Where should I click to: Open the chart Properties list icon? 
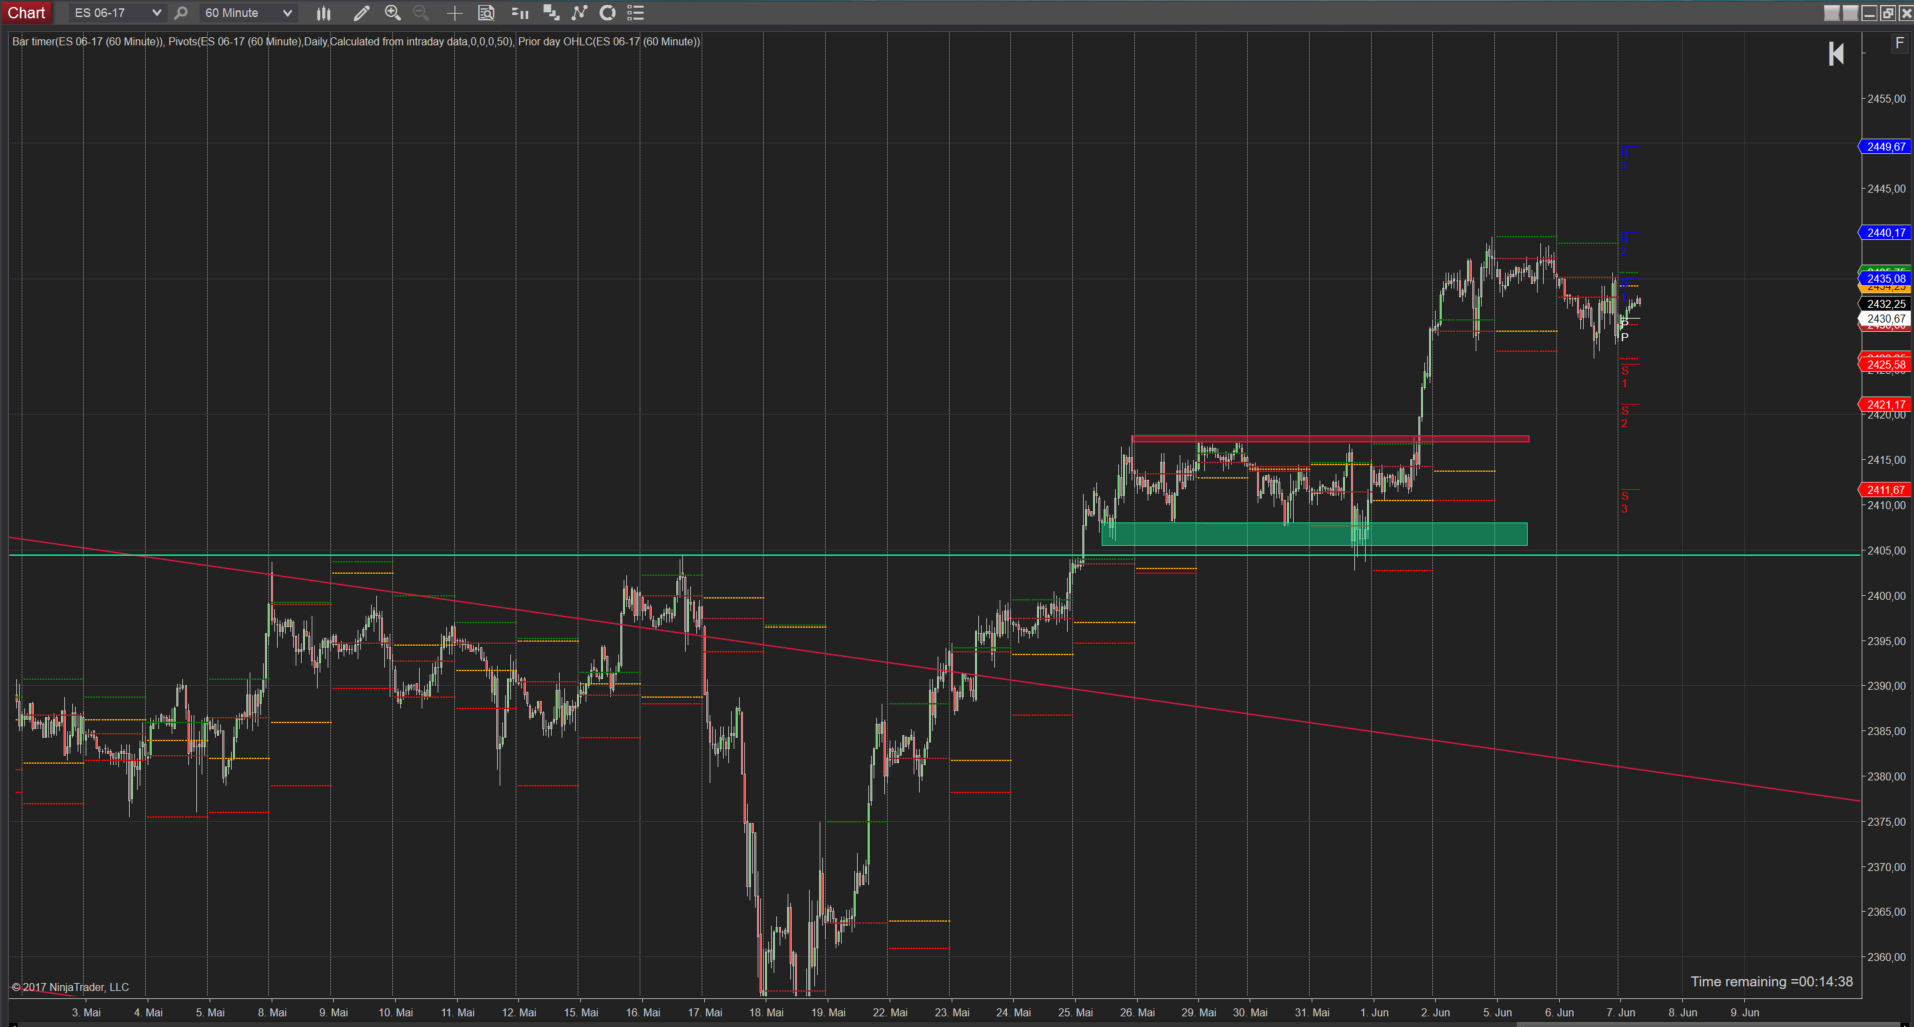point(635,13)
